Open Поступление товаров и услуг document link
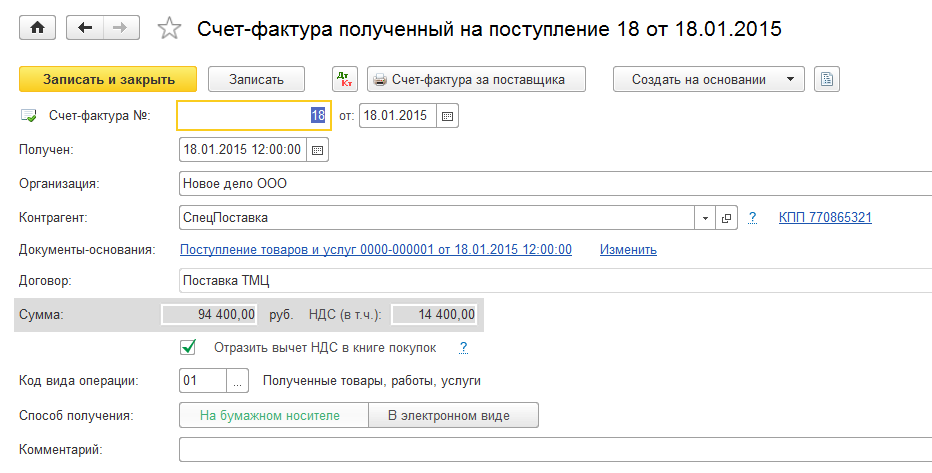The image size is (932, 473). pyautogui.click(x=375, y=250)
